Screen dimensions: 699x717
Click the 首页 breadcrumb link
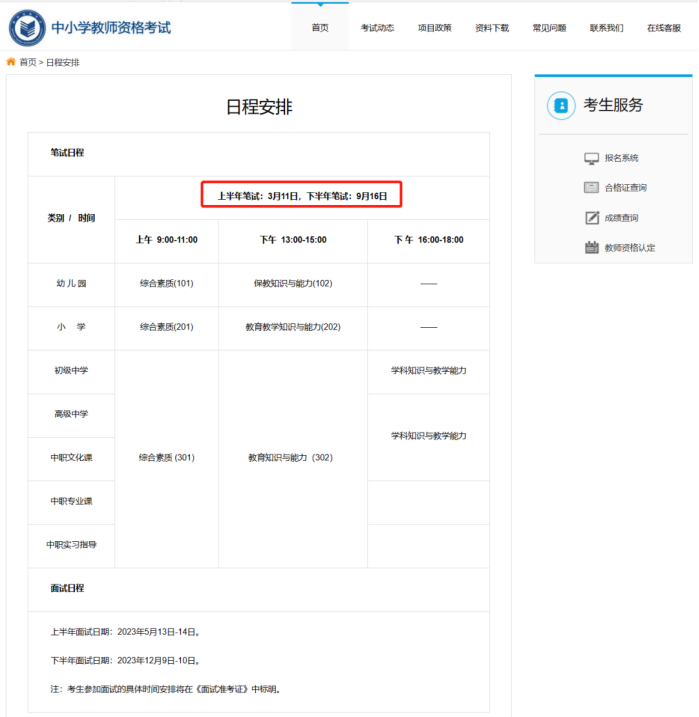[27, 62]
